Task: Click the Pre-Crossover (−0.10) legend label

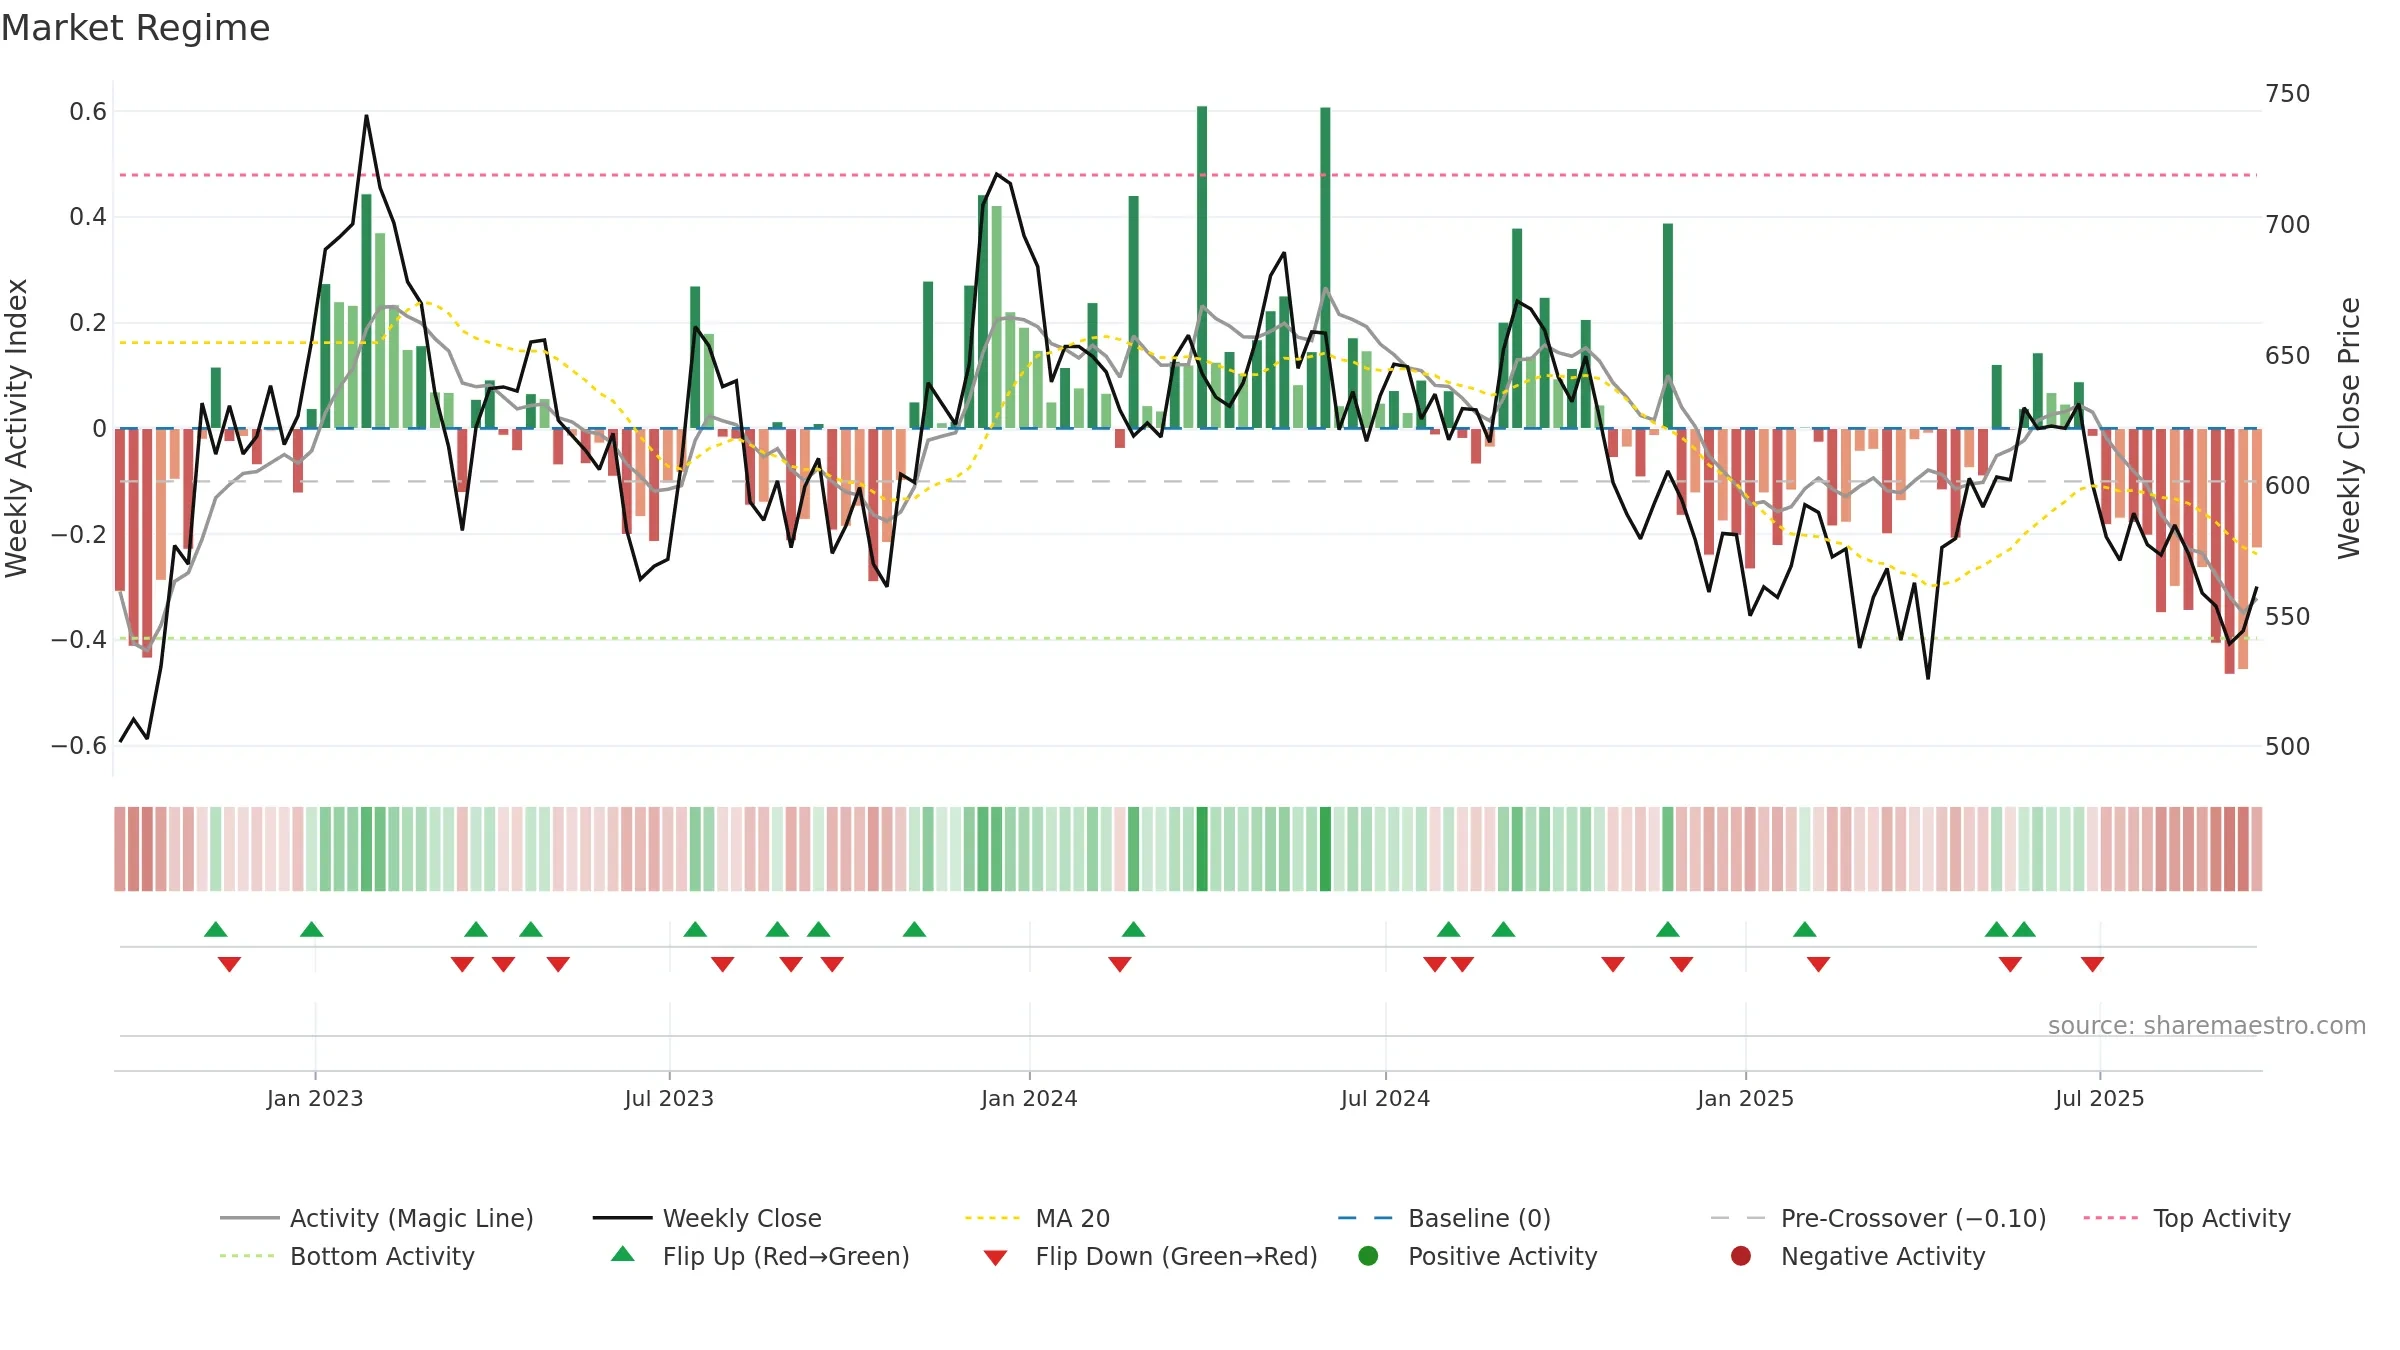Action: click(1913, 1218)
